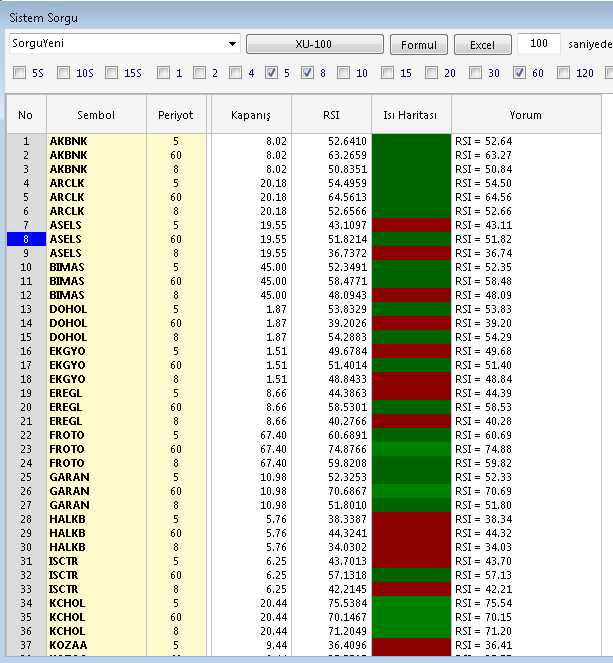Image resolution: width=613 pixels, height=663 pixels.
Task: Click the red heat map cell for row 9
Action: 411,253
